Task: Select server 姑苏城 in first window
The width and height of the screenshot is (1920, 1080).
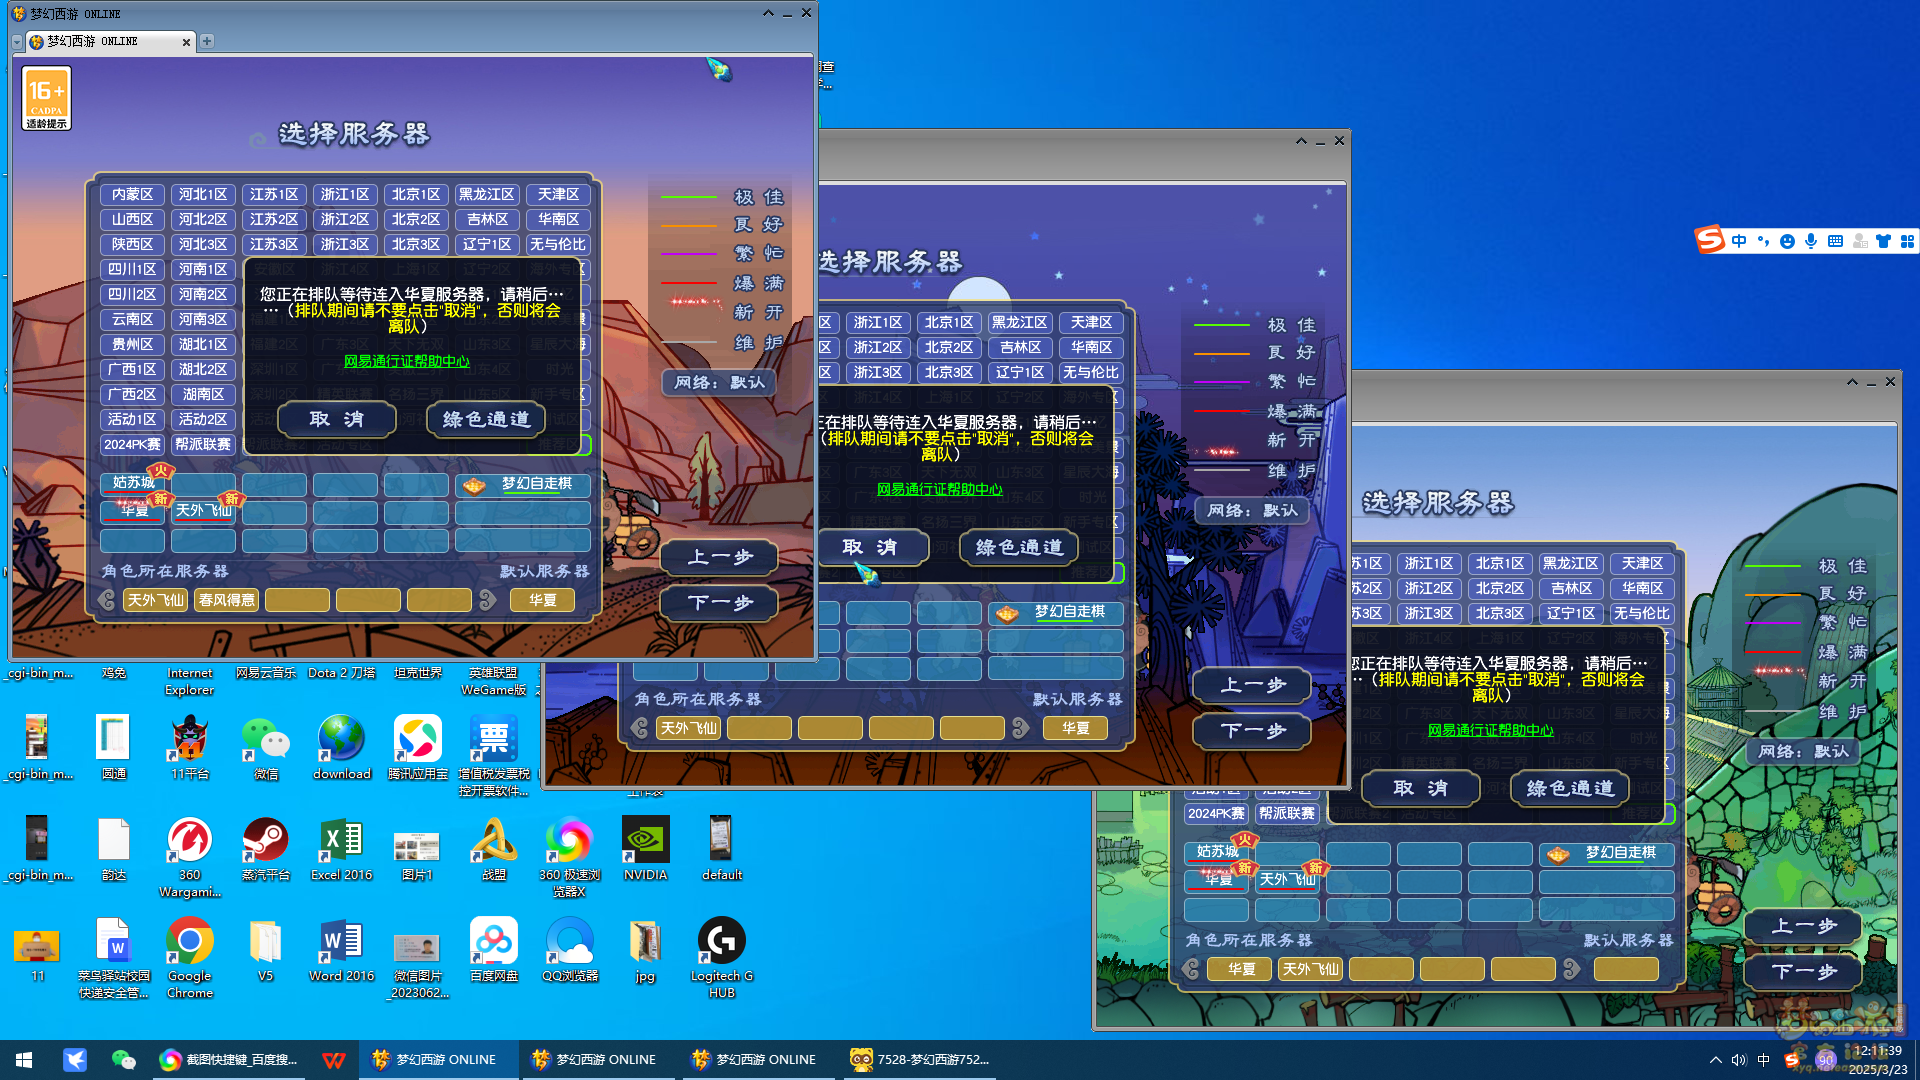Action: pyautogui.click(x=133, y=483)
